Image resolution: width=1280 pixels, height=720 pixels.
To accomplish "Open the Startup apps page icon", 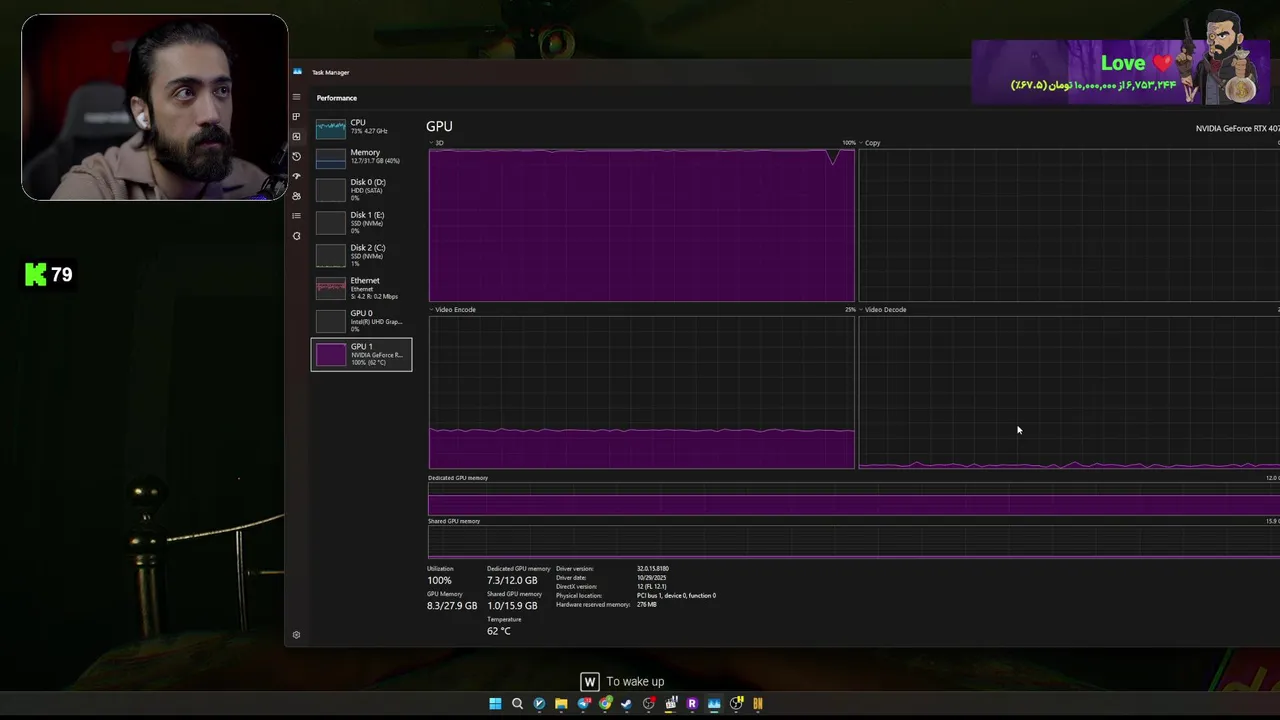I will click(296, 176).
